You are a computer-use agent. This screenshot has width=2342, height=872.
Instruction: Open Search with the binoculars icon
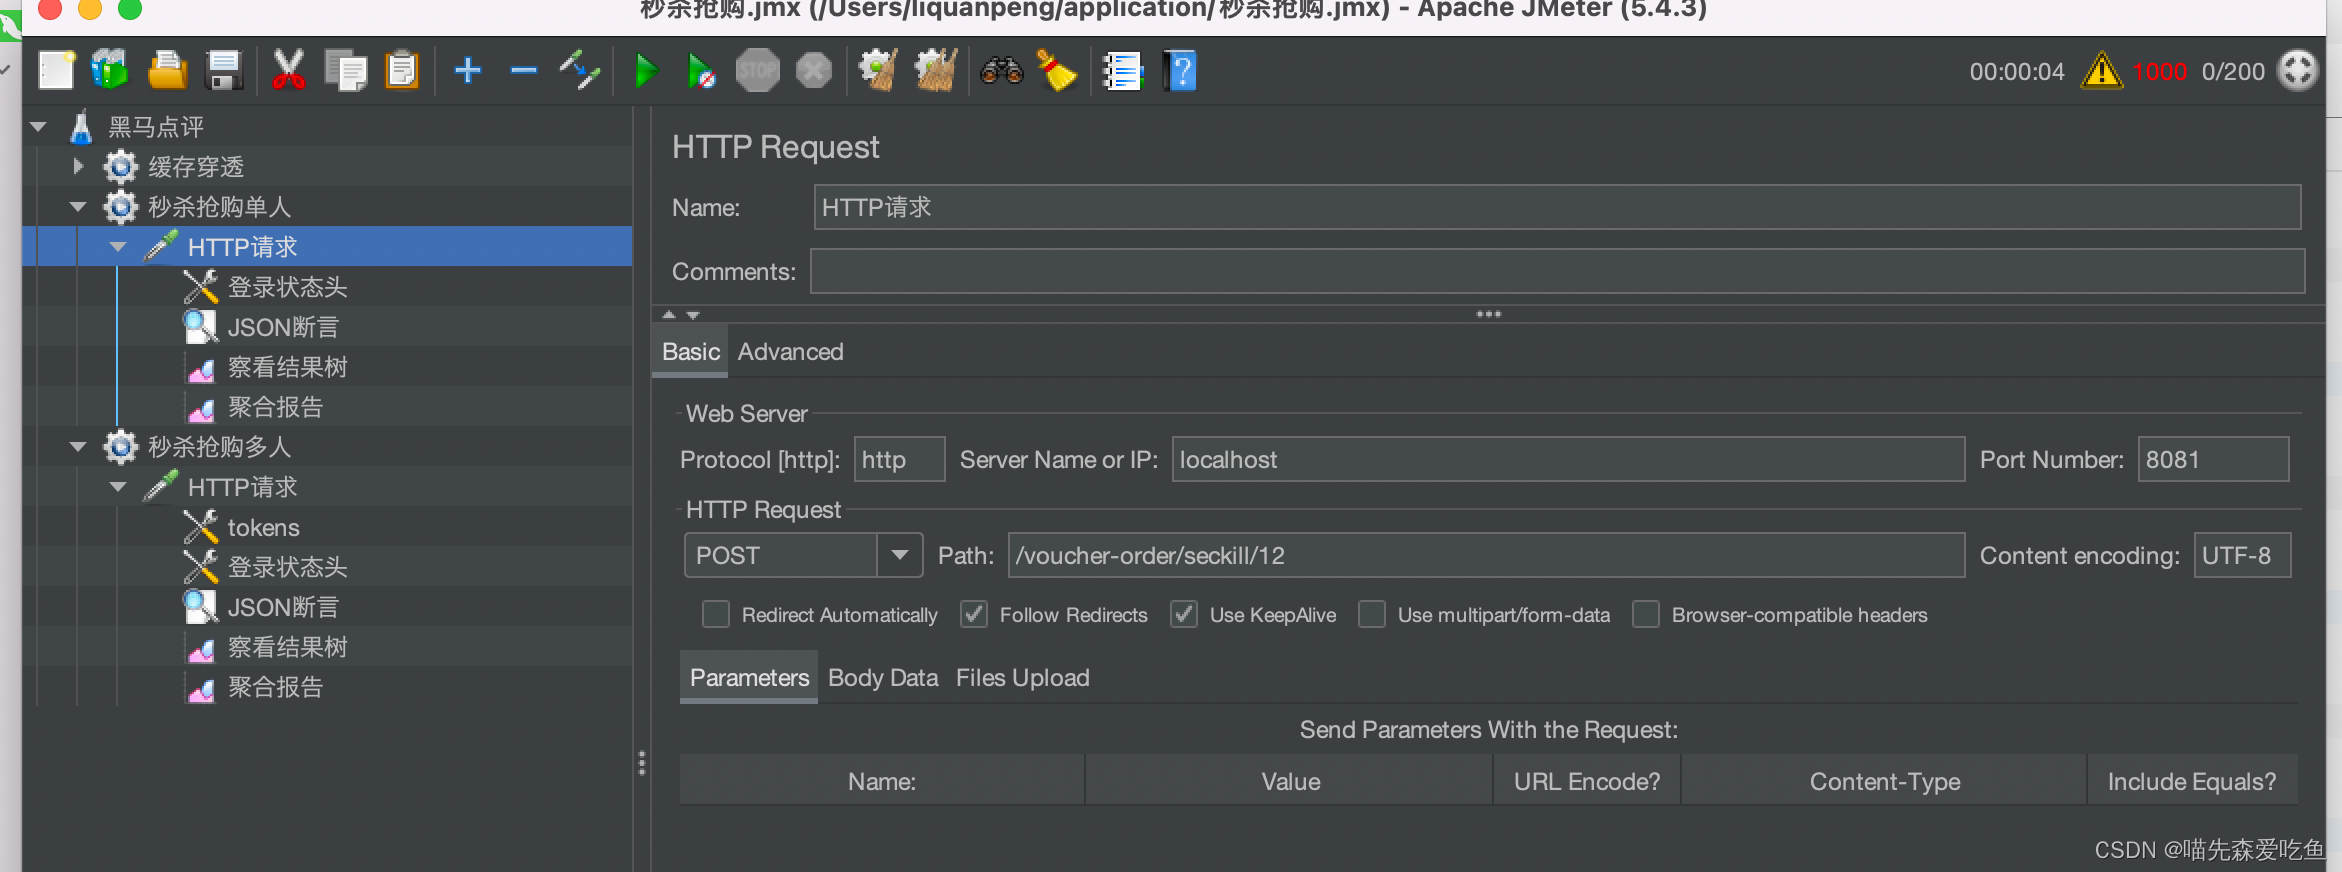click(x=1001, y=71)
